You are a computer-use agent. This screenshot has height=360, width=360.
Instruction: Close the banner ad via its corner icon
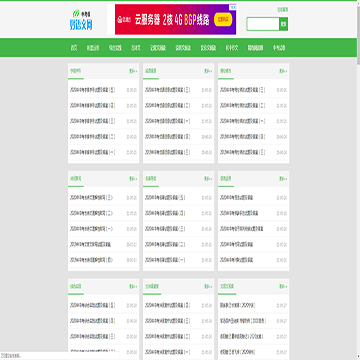tap(233, 7)
